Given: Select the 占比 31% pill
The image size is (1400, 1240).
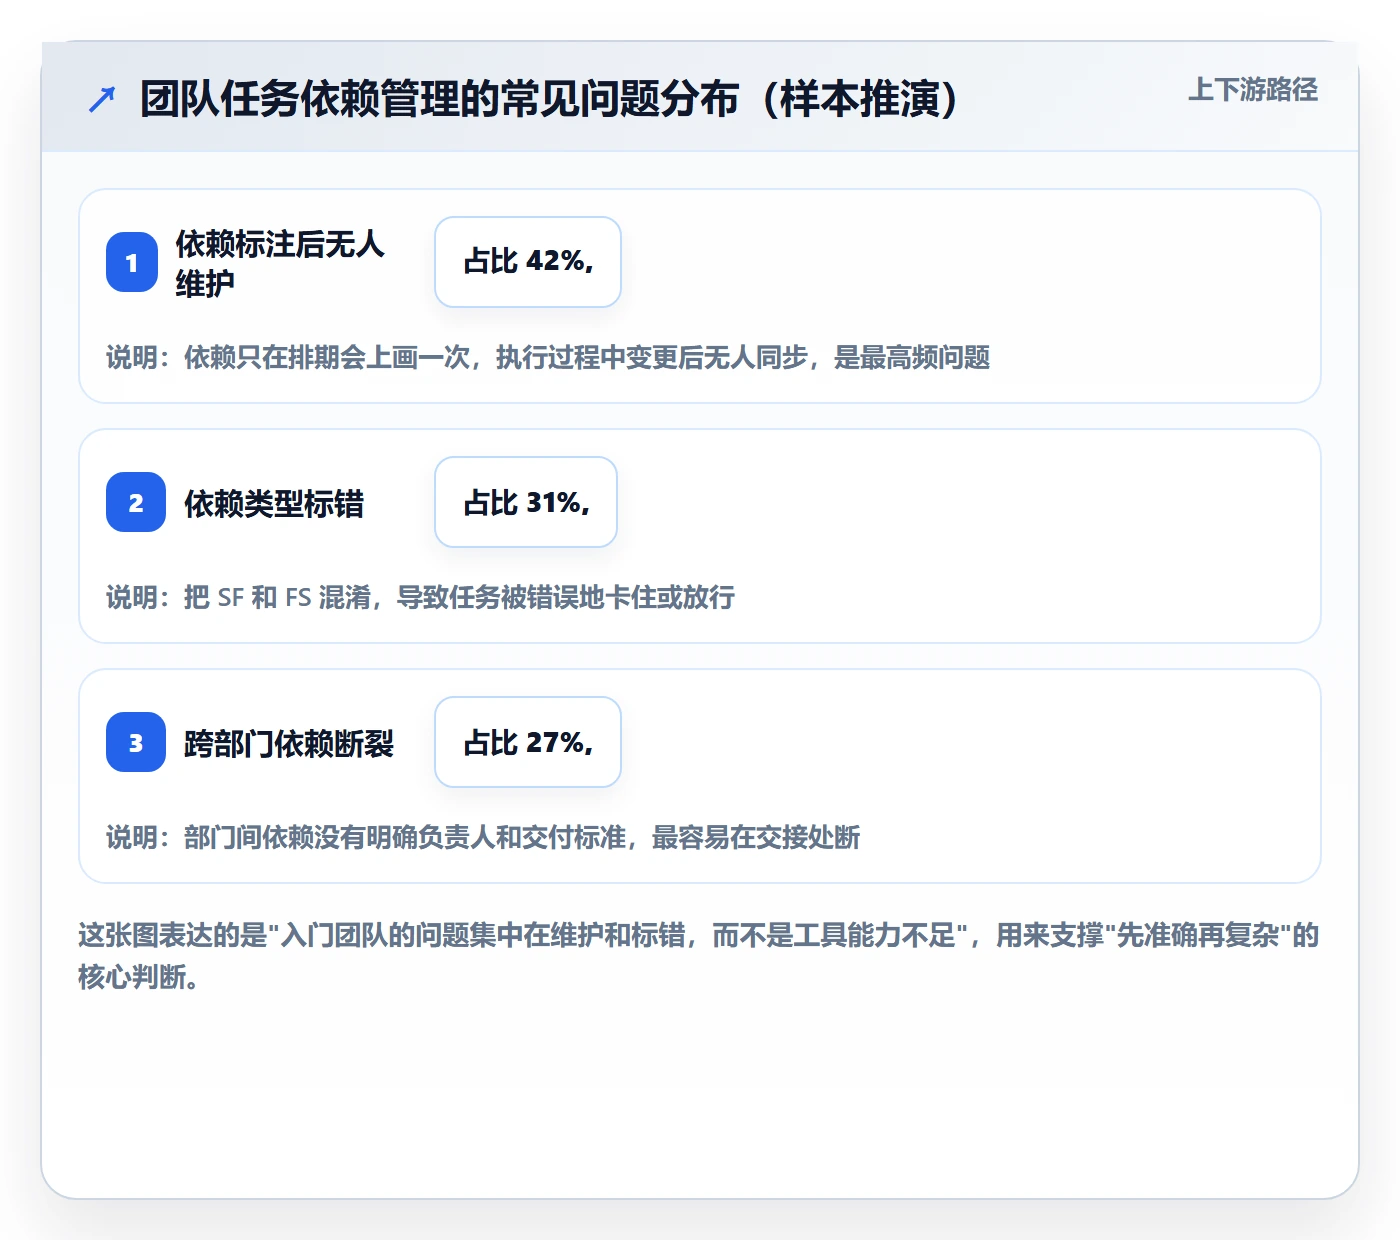Looking at the screenshot, I should click(x=526, y=502).
